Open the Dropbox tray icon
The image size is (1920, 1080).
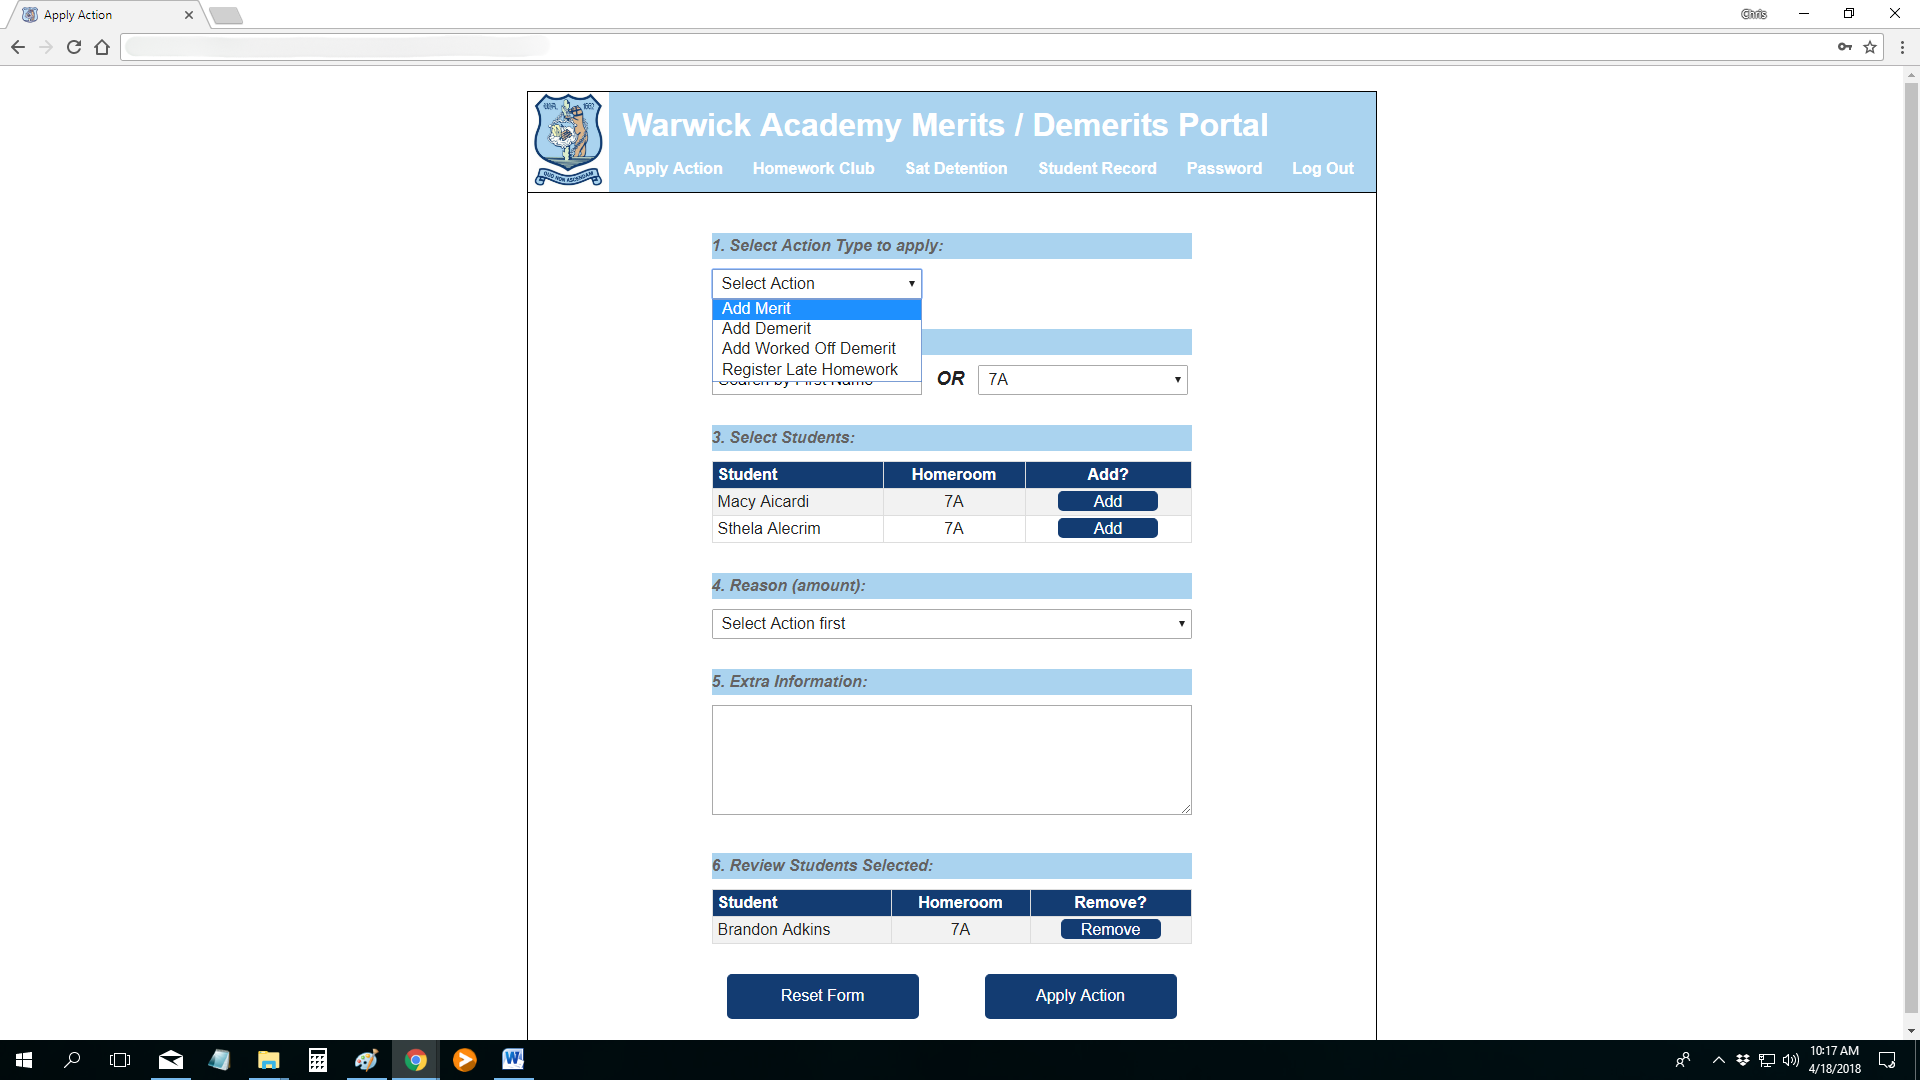click(x=1743, y=1060)
